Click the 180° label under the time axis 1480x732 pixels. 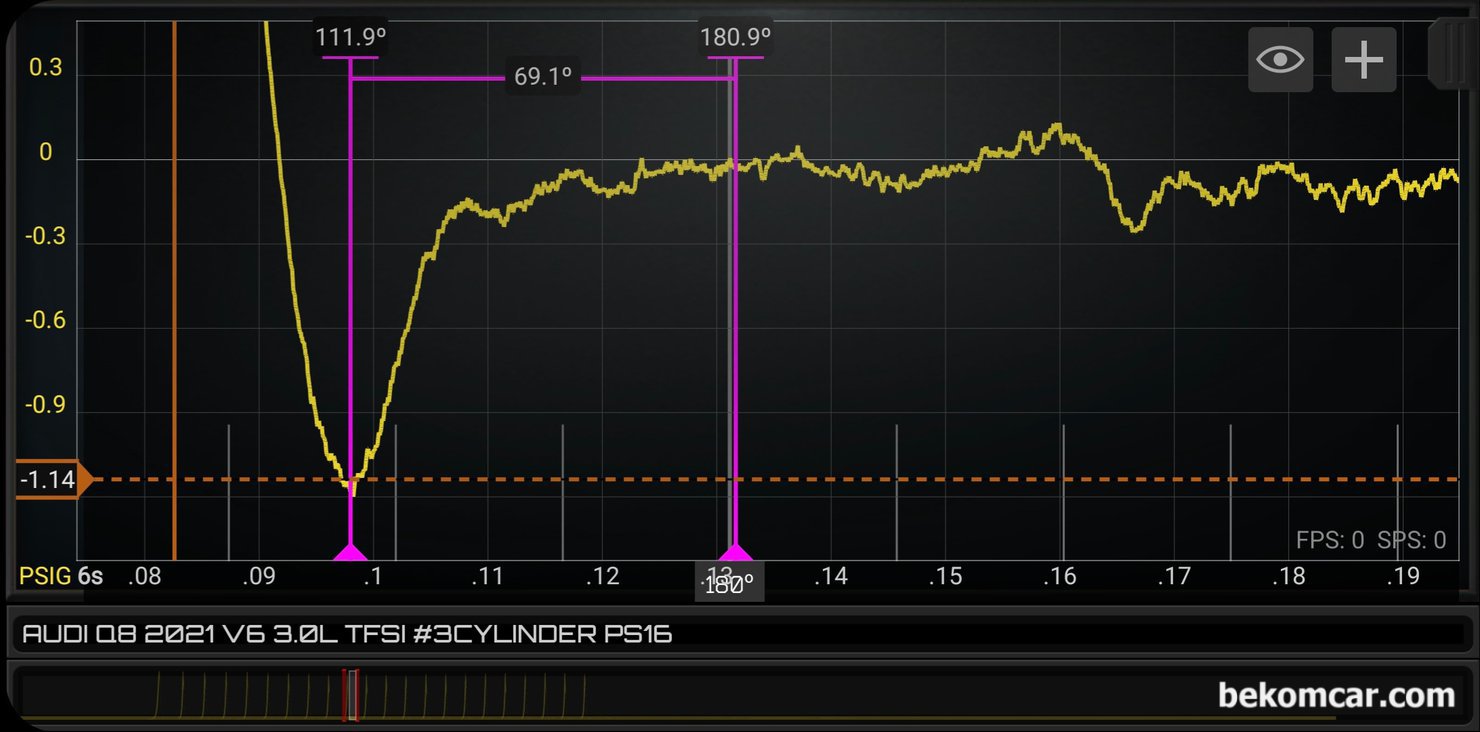[730, 586]
